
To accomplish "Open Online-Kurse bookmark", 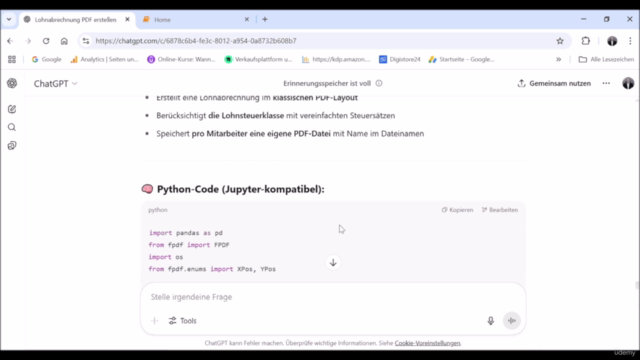I will click(181, 59).
